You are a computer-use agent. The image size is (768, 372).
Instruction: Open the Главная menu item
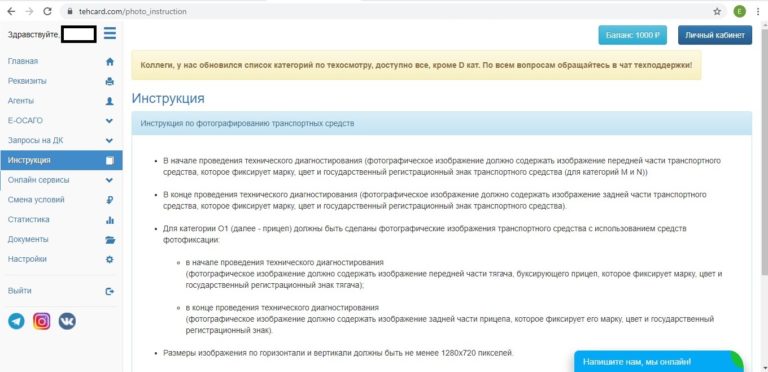23,61
